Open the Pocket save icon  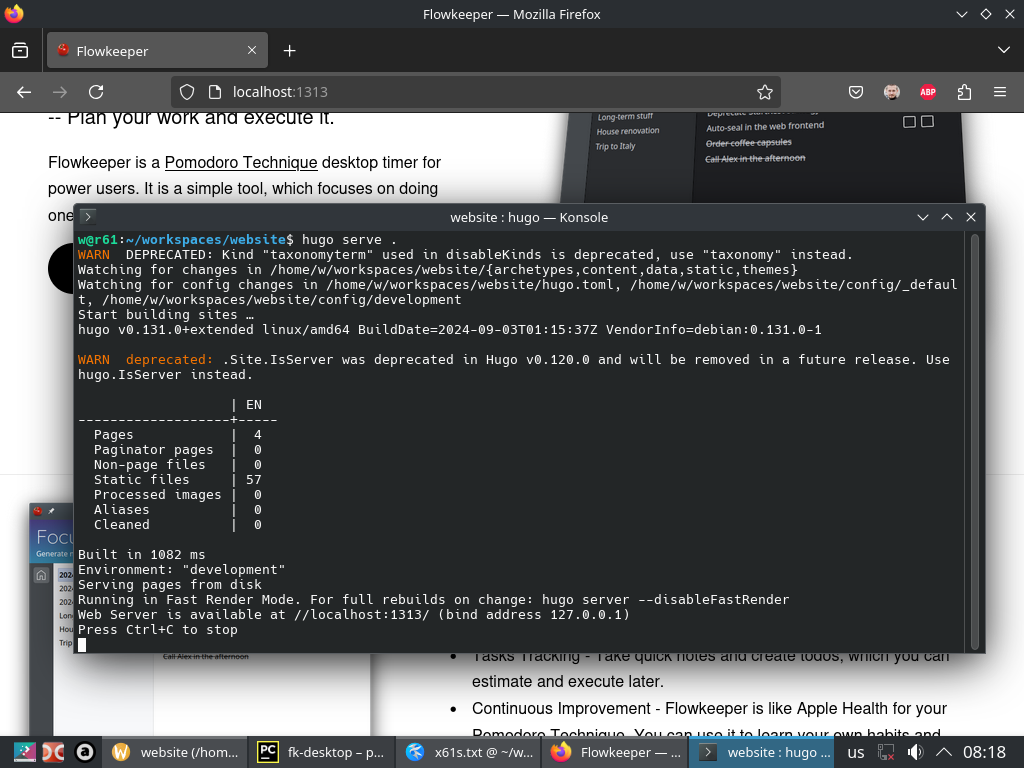[x=856, y=92]
